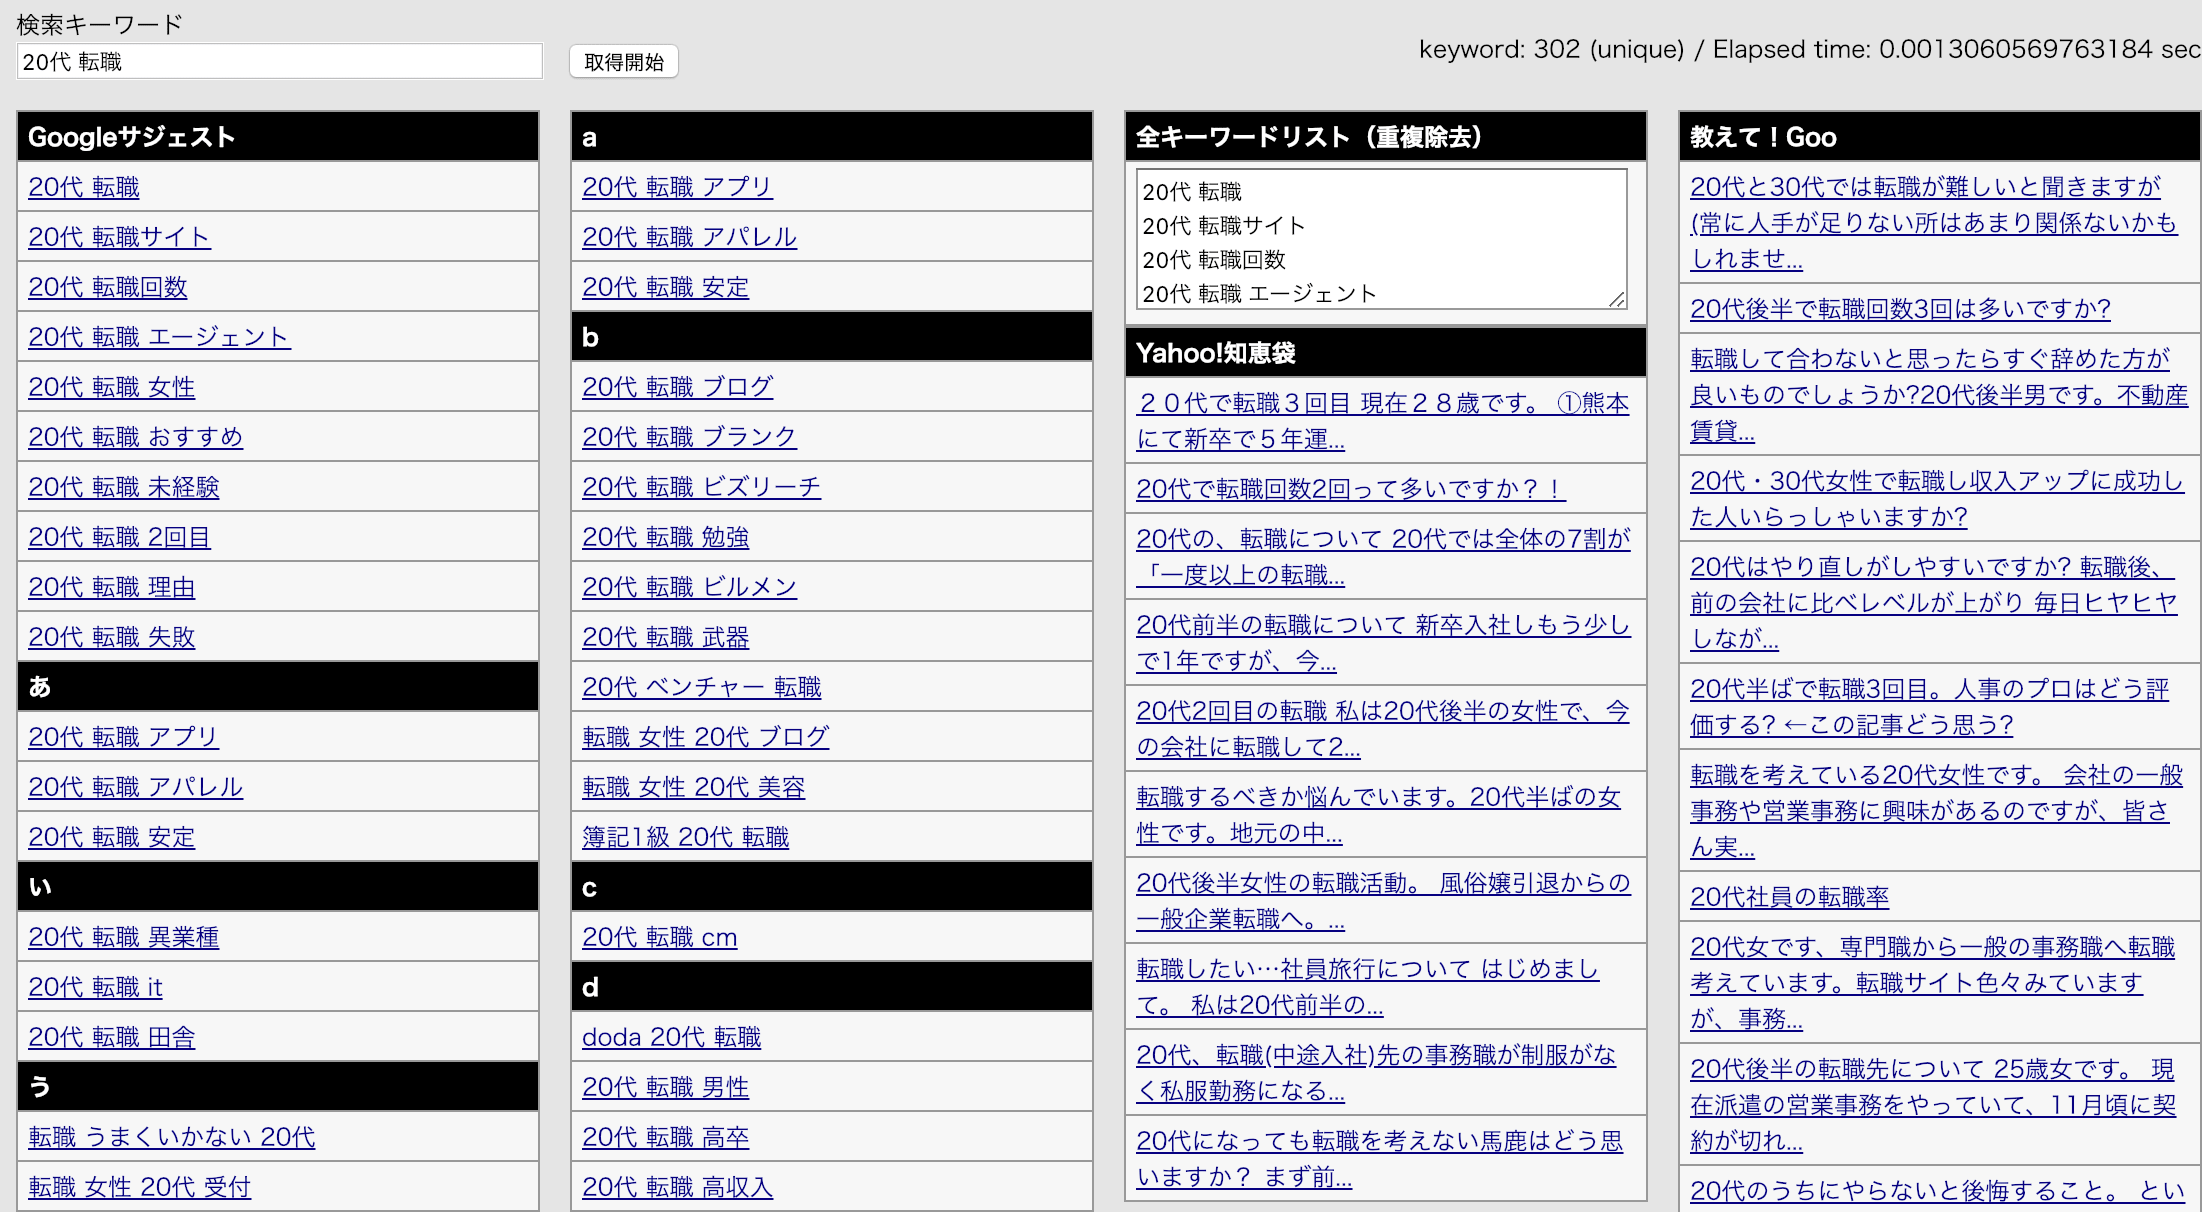Open 20代 転職 失敗 link
The image size is (2202, 1212).
[112, 637]
